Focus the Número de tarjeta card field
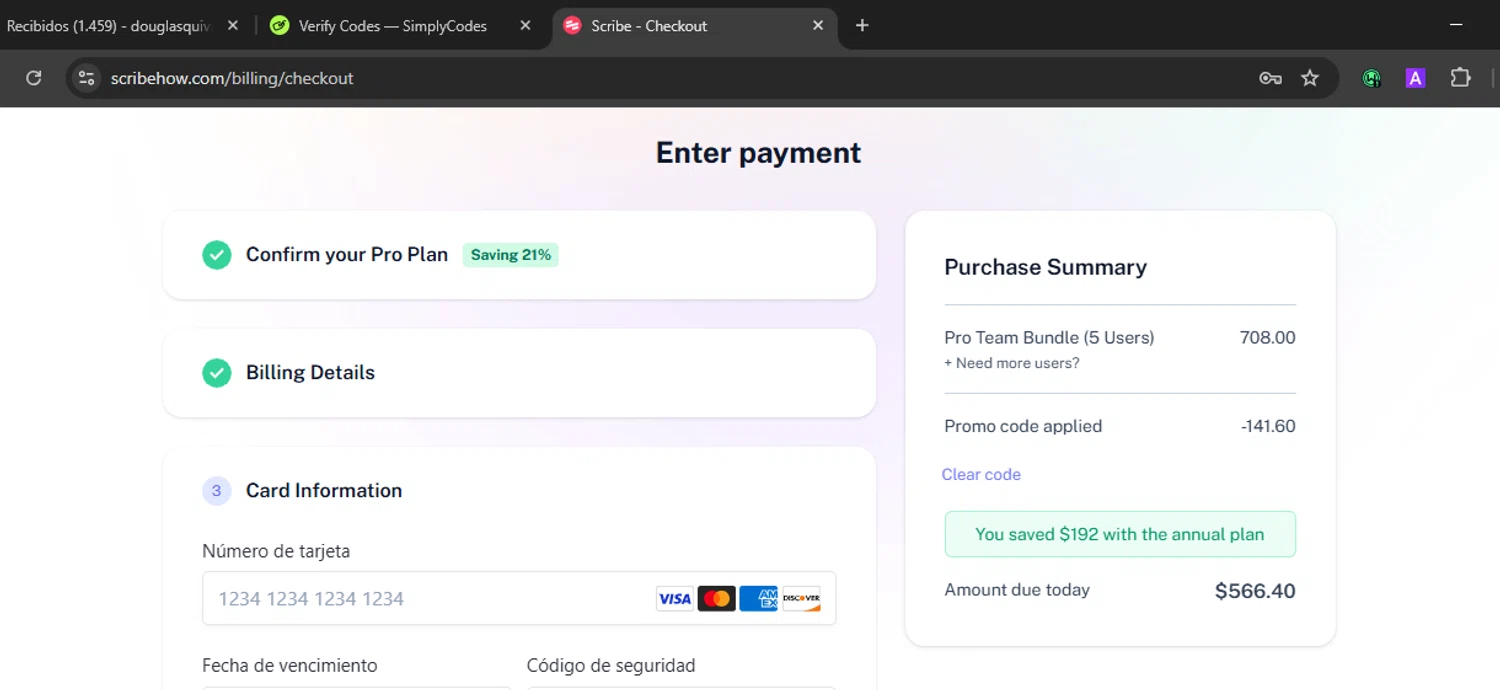Screen dimensions: 1500x690 pyautogui.click(x=519, y=599)
